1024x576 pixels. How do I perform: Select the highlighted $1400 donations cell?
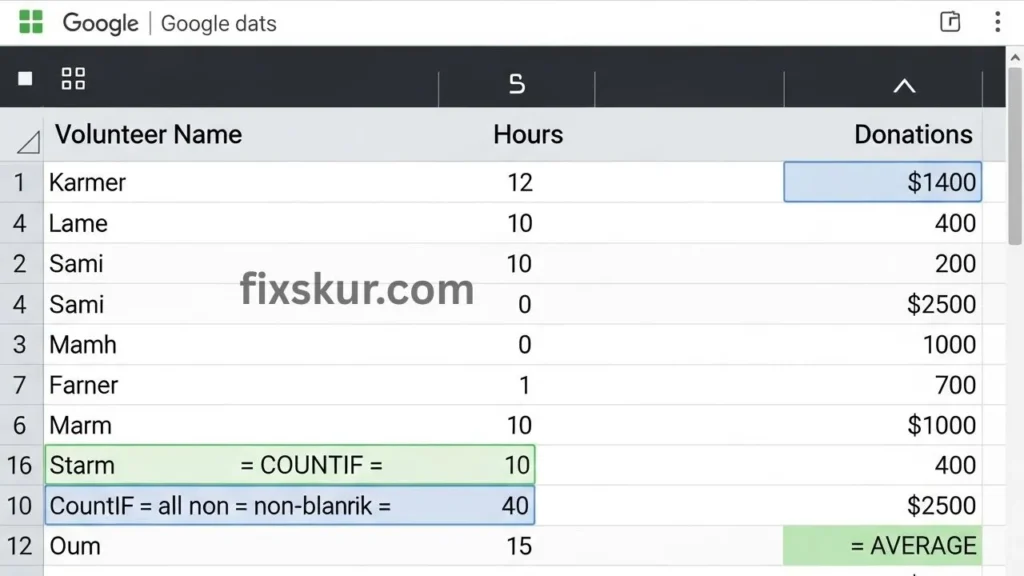pyautogui.click(x=882, y=182)
